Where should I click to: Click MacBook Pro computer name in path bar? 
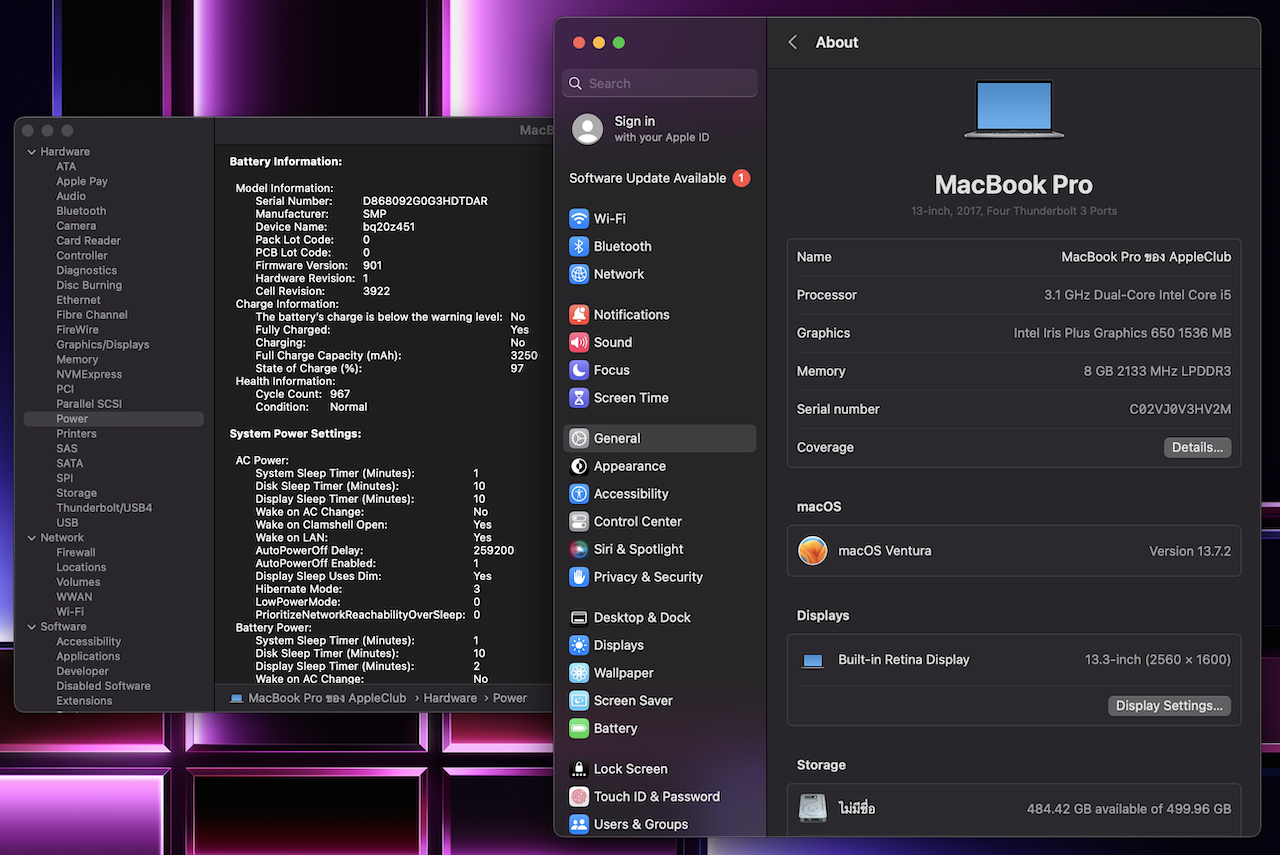327,698
